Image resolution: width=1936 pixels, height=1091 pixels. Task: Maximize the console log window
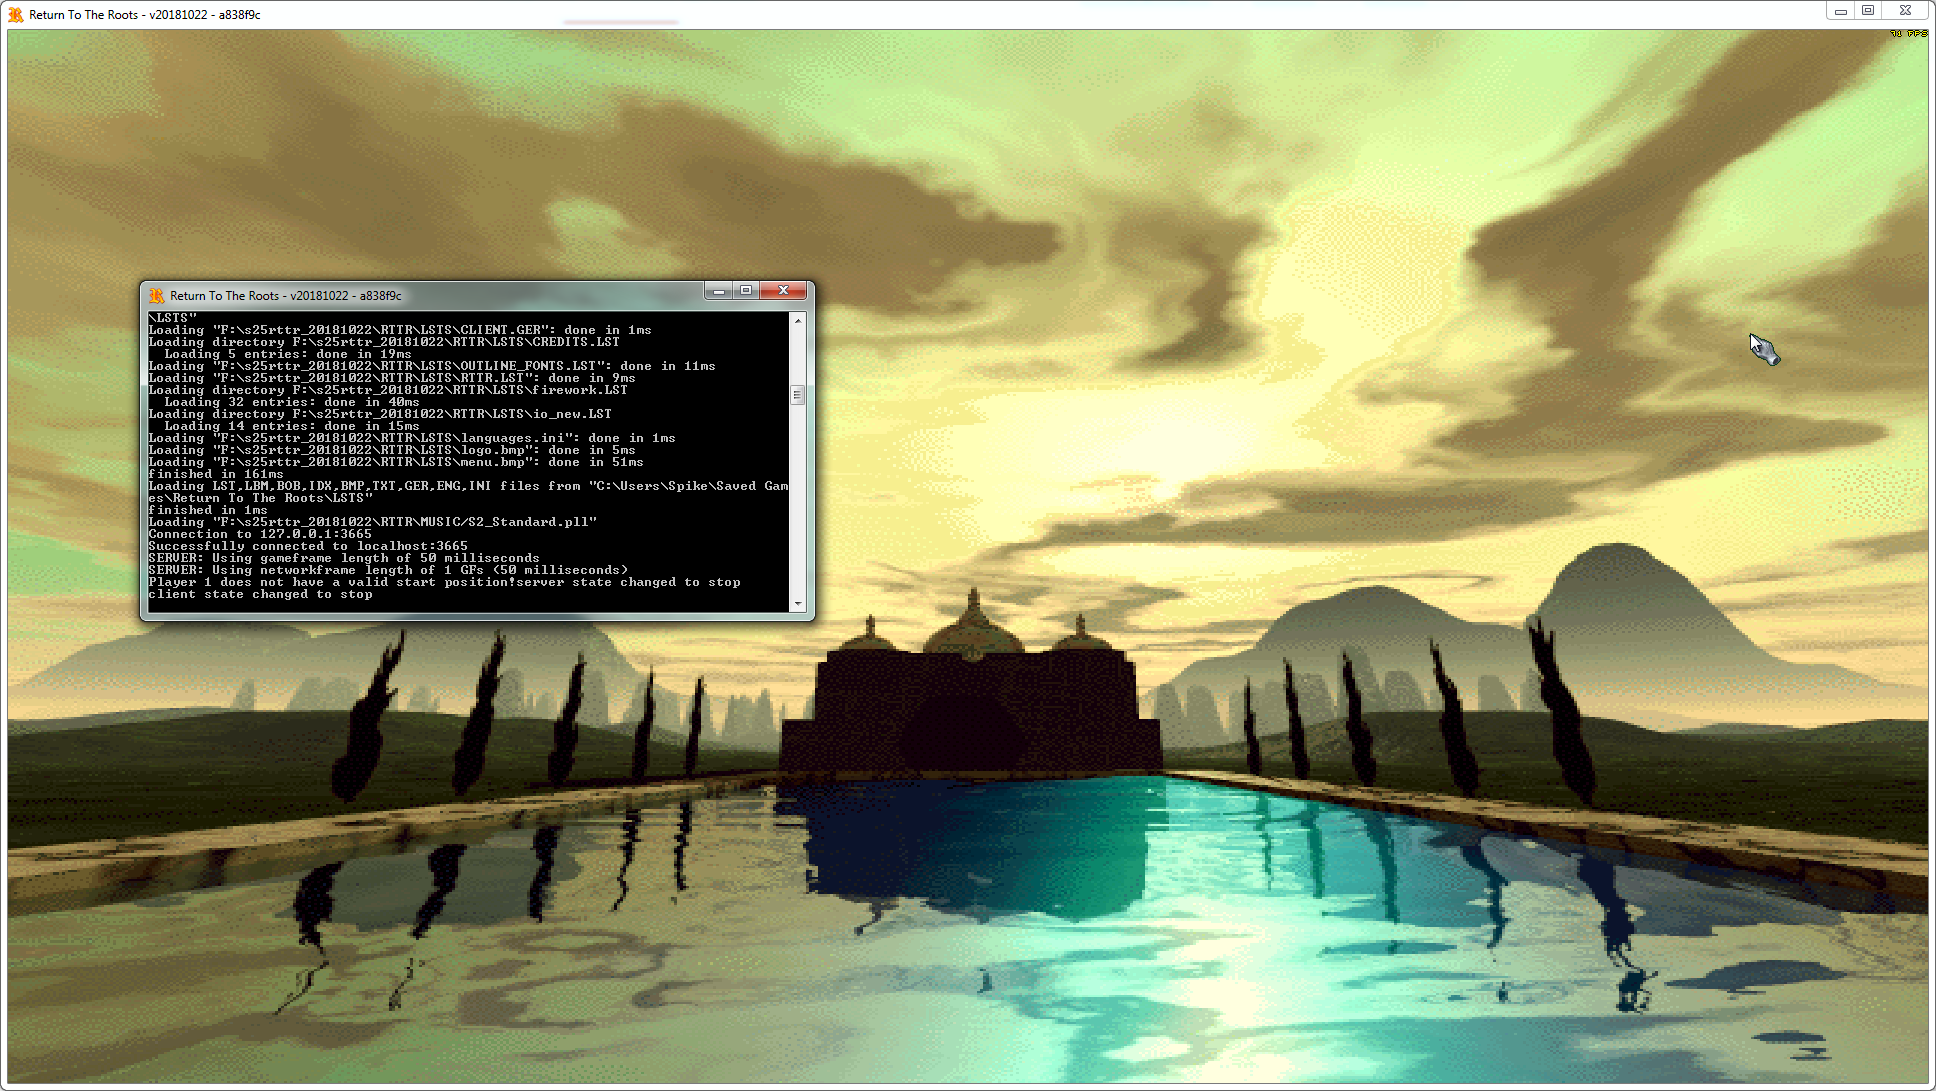(746, 291)
